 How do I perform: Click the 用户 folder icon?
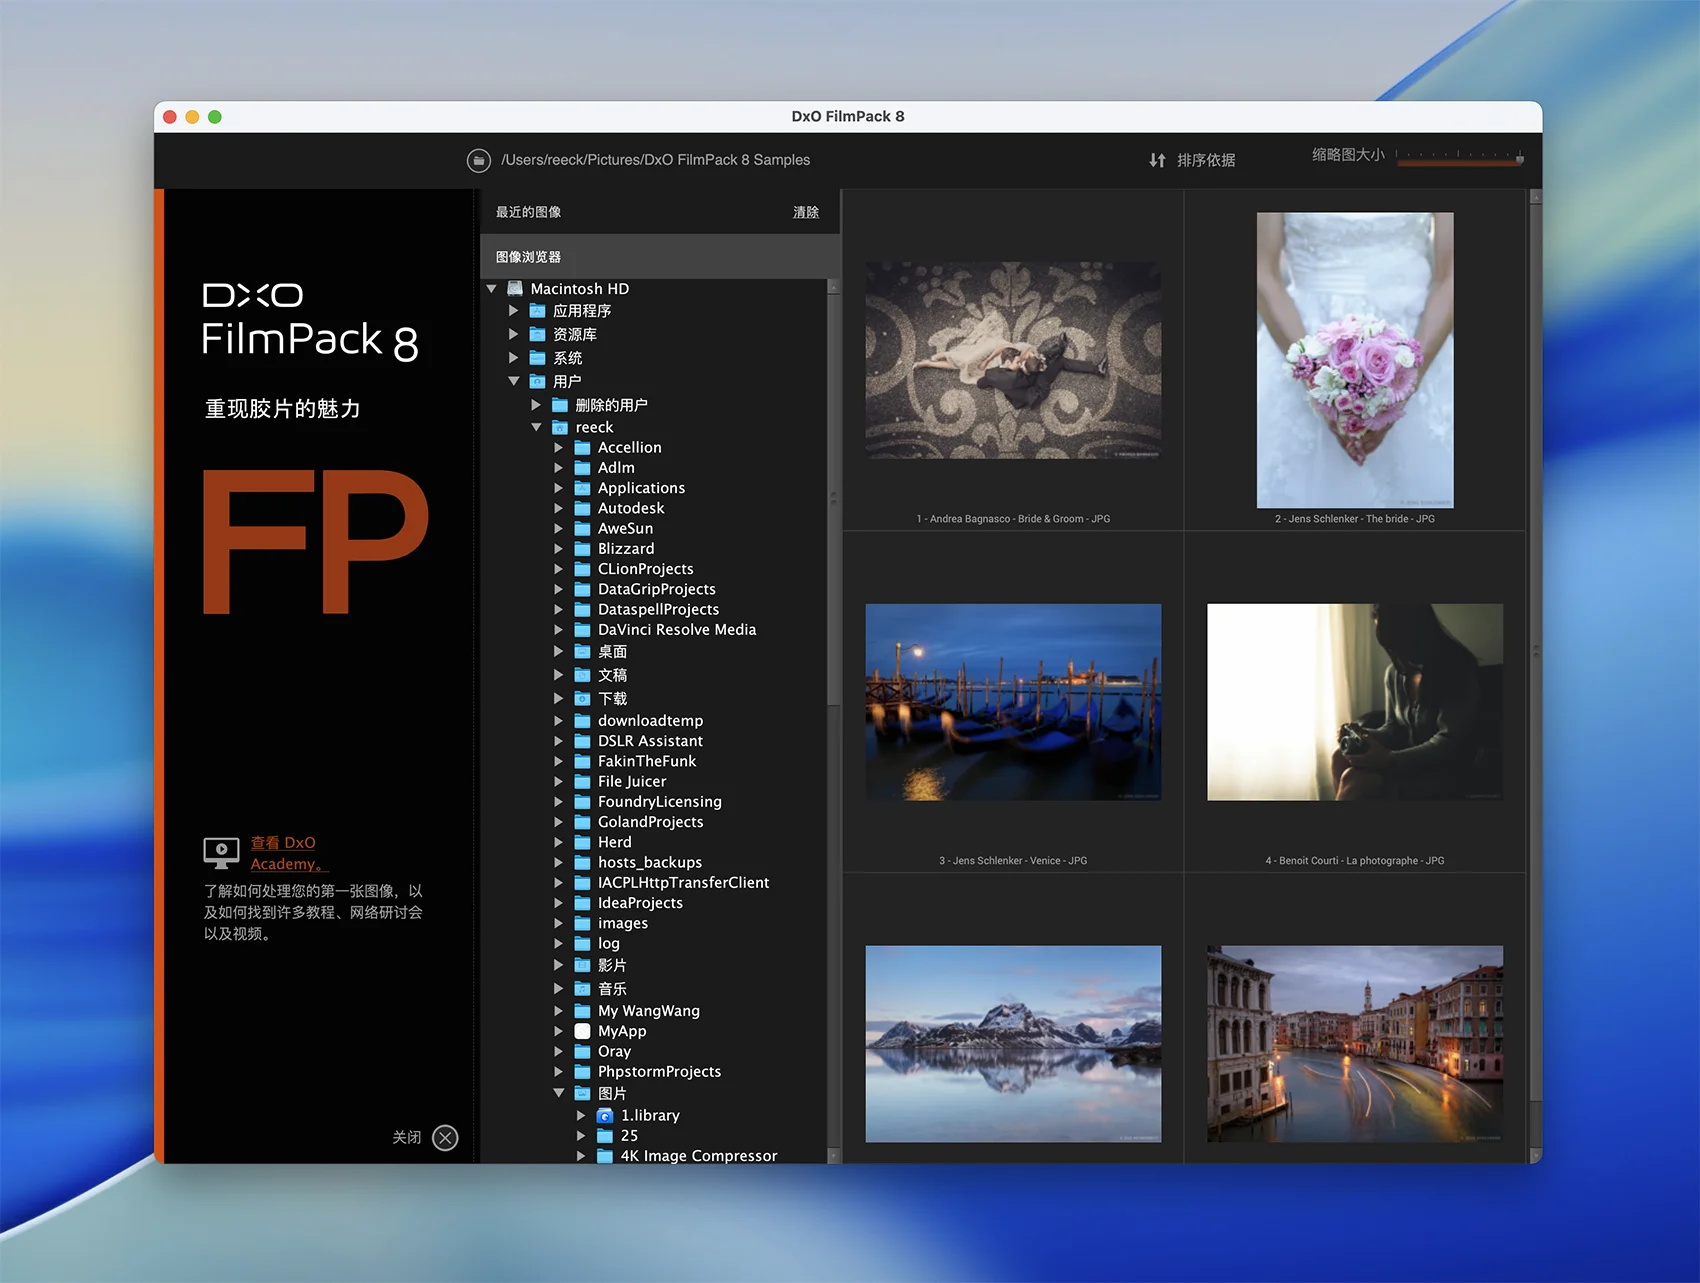click(538, 381)
